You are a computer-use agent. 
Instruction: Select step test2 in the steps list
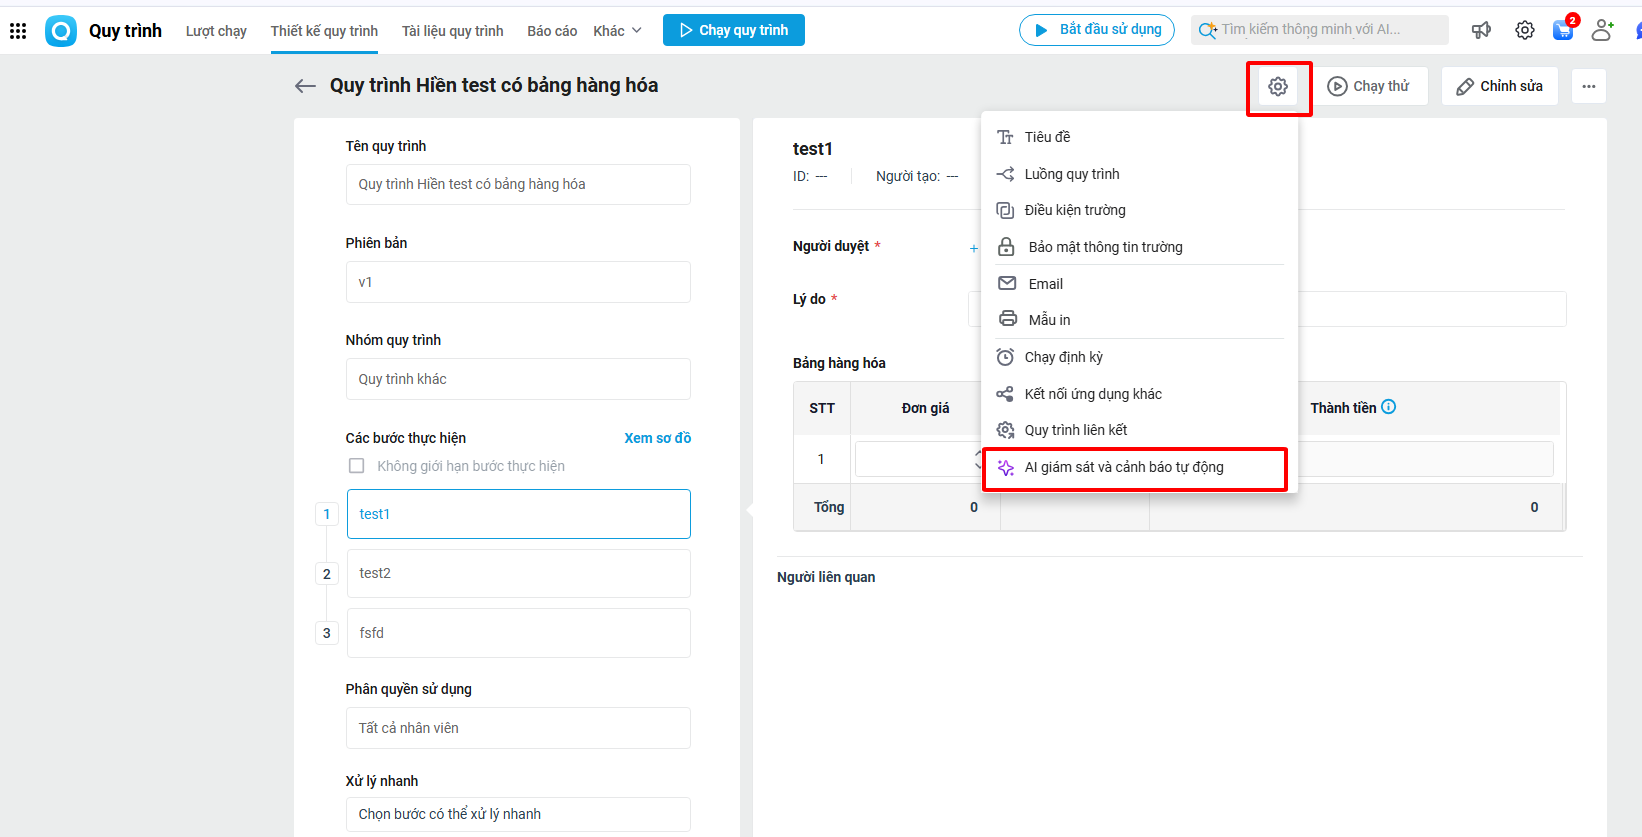coord(518,573)
